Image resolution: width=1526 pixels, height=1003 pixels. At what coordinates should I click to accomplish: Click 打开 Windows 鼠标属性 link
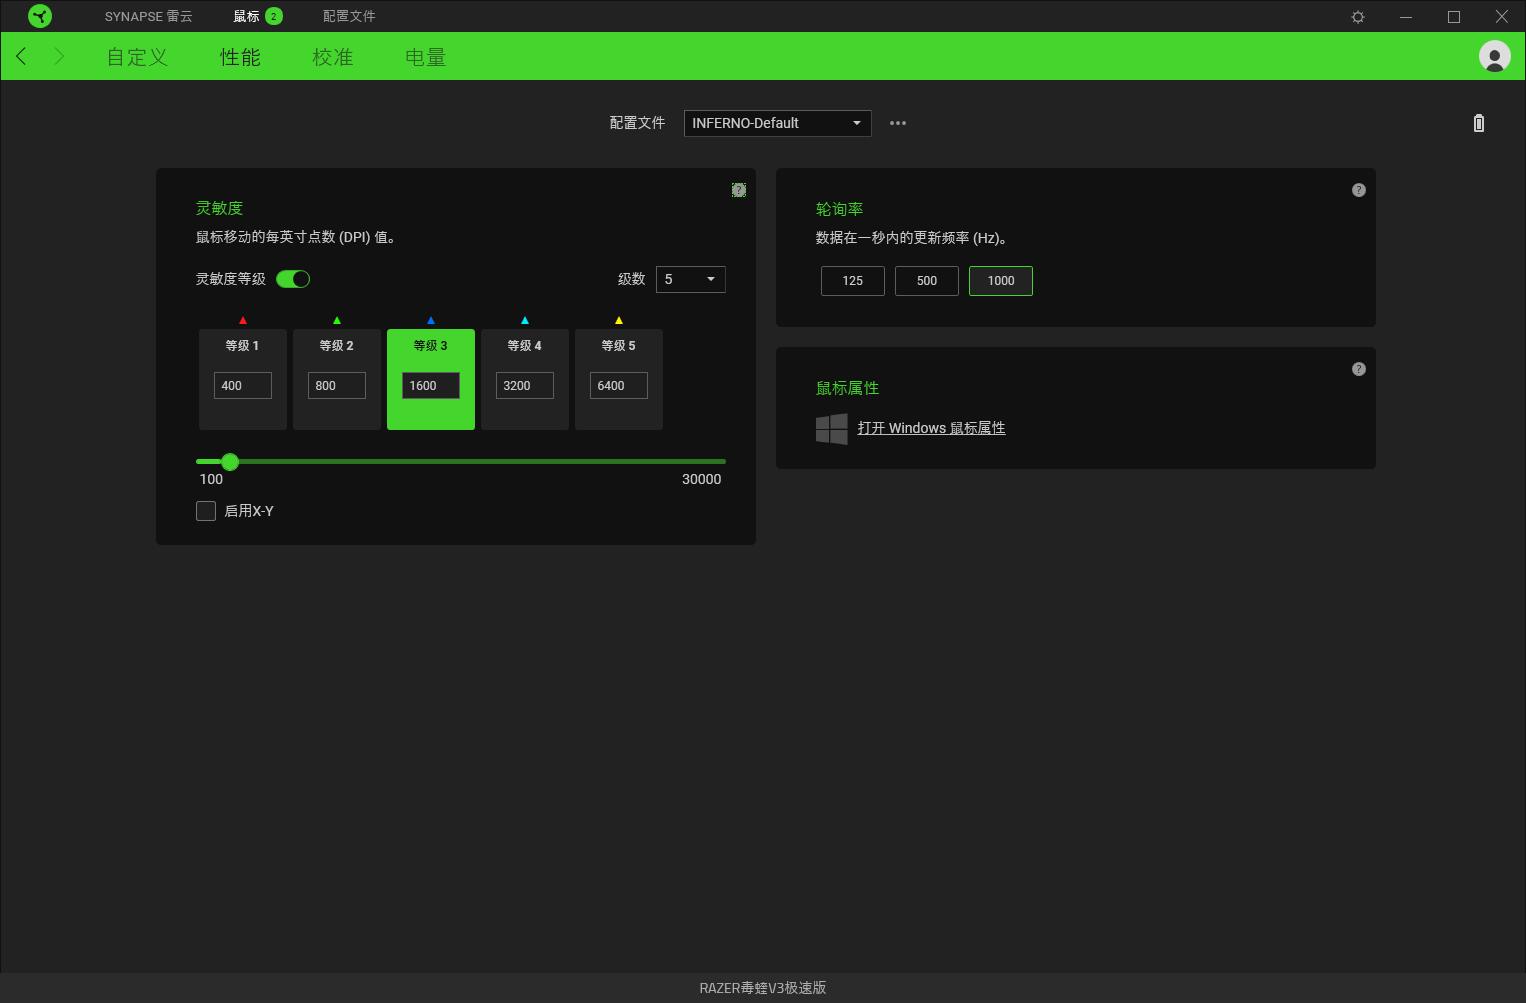coord(931,428)
